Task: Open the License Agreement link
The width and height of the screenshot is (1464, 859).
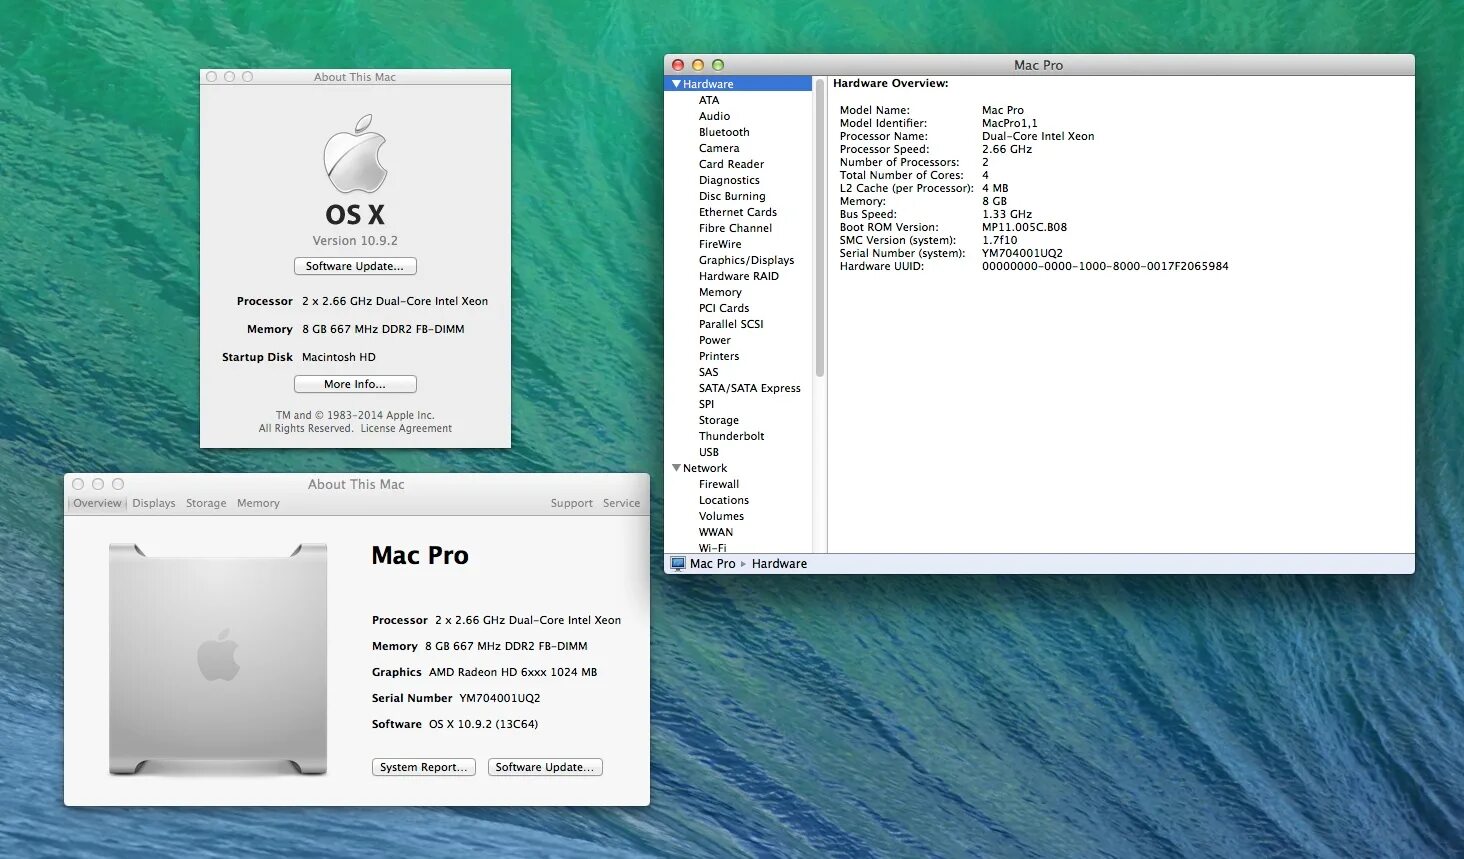Action: (406, 428)
